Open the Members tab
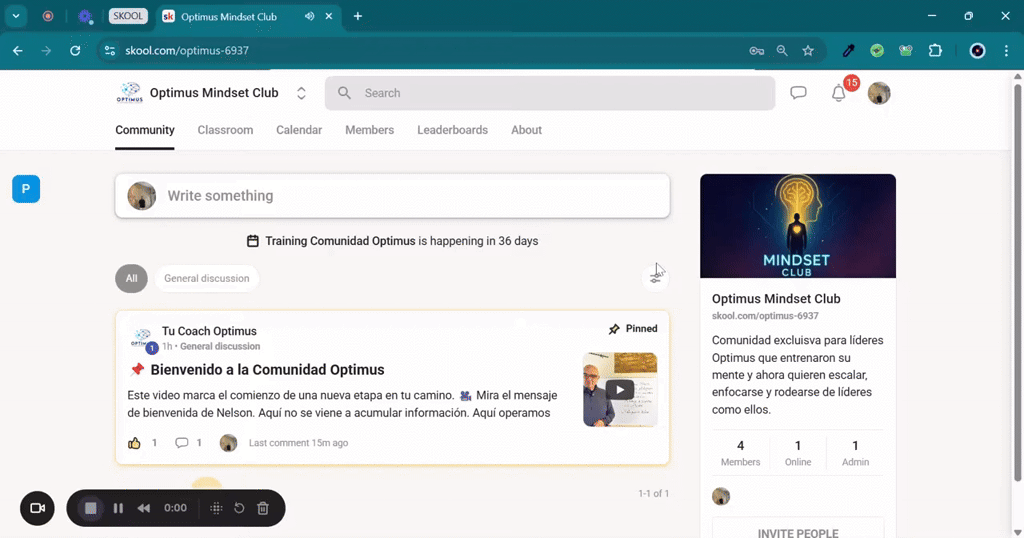Screen dimensions: 1024x538 click(x=370, y=130)
